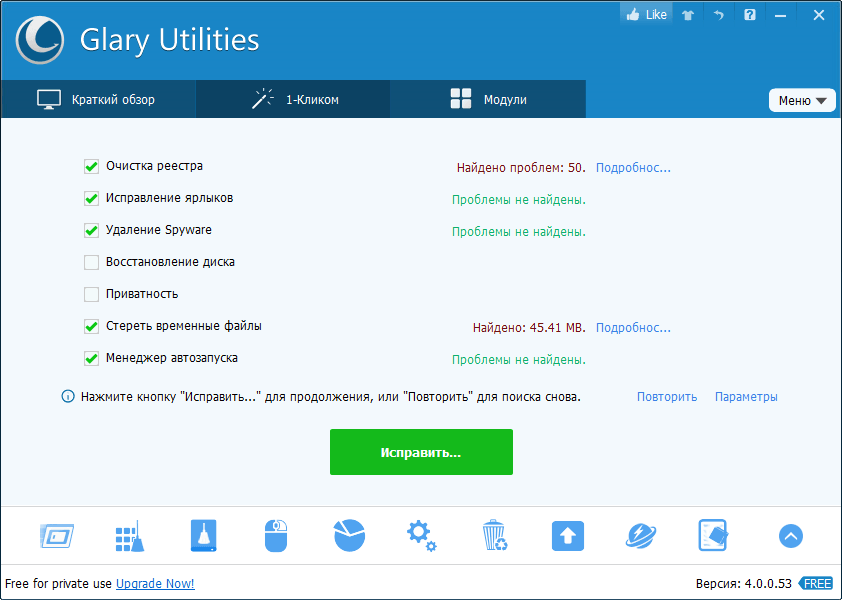The height and width of the screenshot is (600, 842).
Task: Close the Glary Utilities window
Action: click(818, 15)
